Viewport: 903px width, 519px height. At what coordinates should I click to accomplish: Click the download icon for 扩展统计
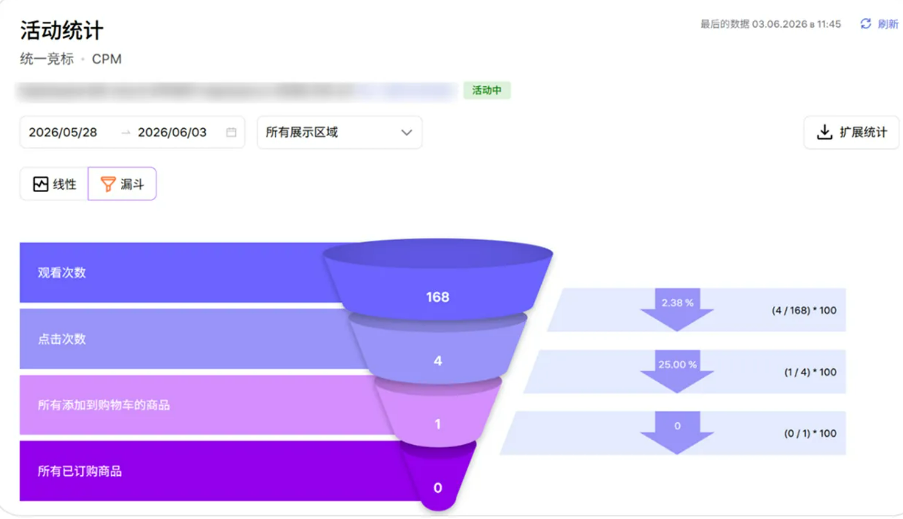click(824, 132)
